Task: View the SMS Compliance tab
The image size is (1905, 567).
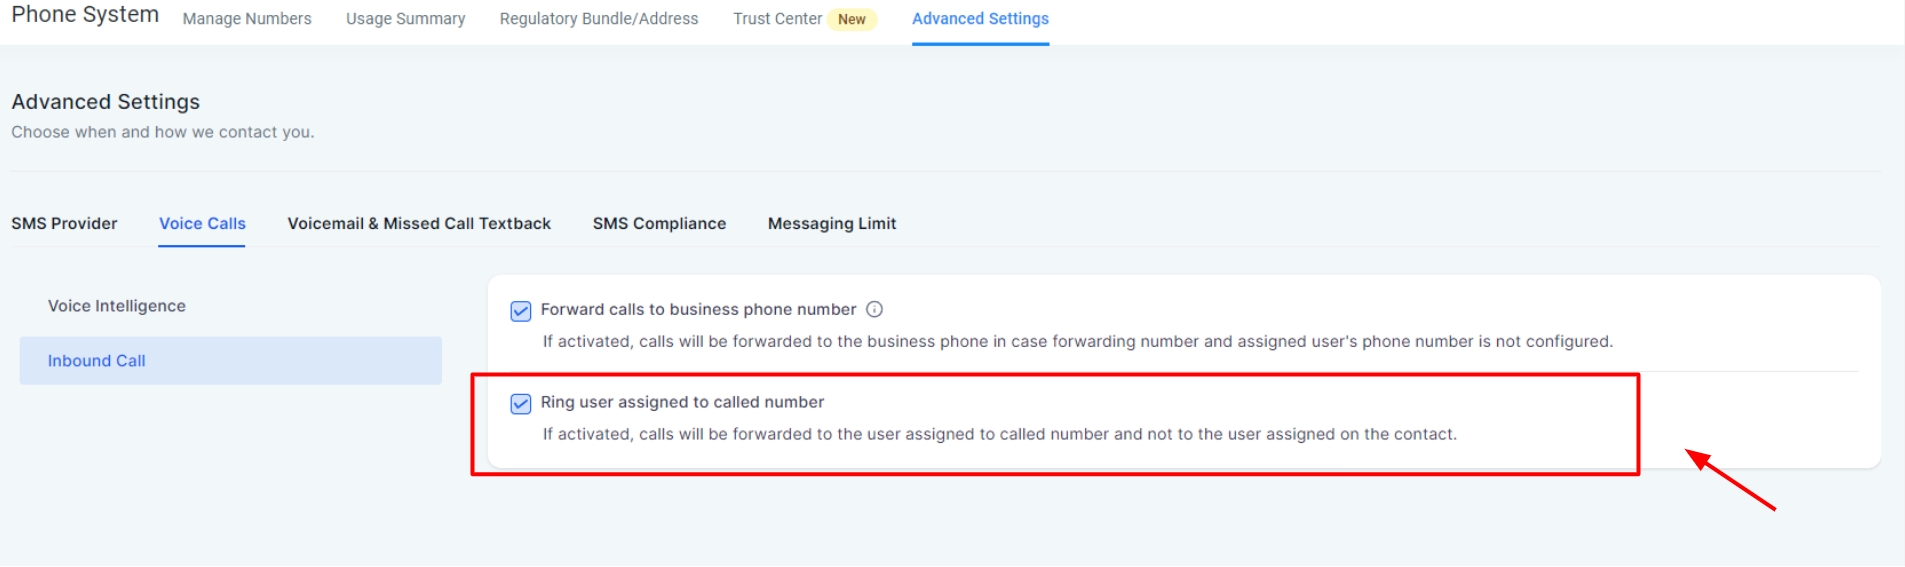Action: coord(659,224)
